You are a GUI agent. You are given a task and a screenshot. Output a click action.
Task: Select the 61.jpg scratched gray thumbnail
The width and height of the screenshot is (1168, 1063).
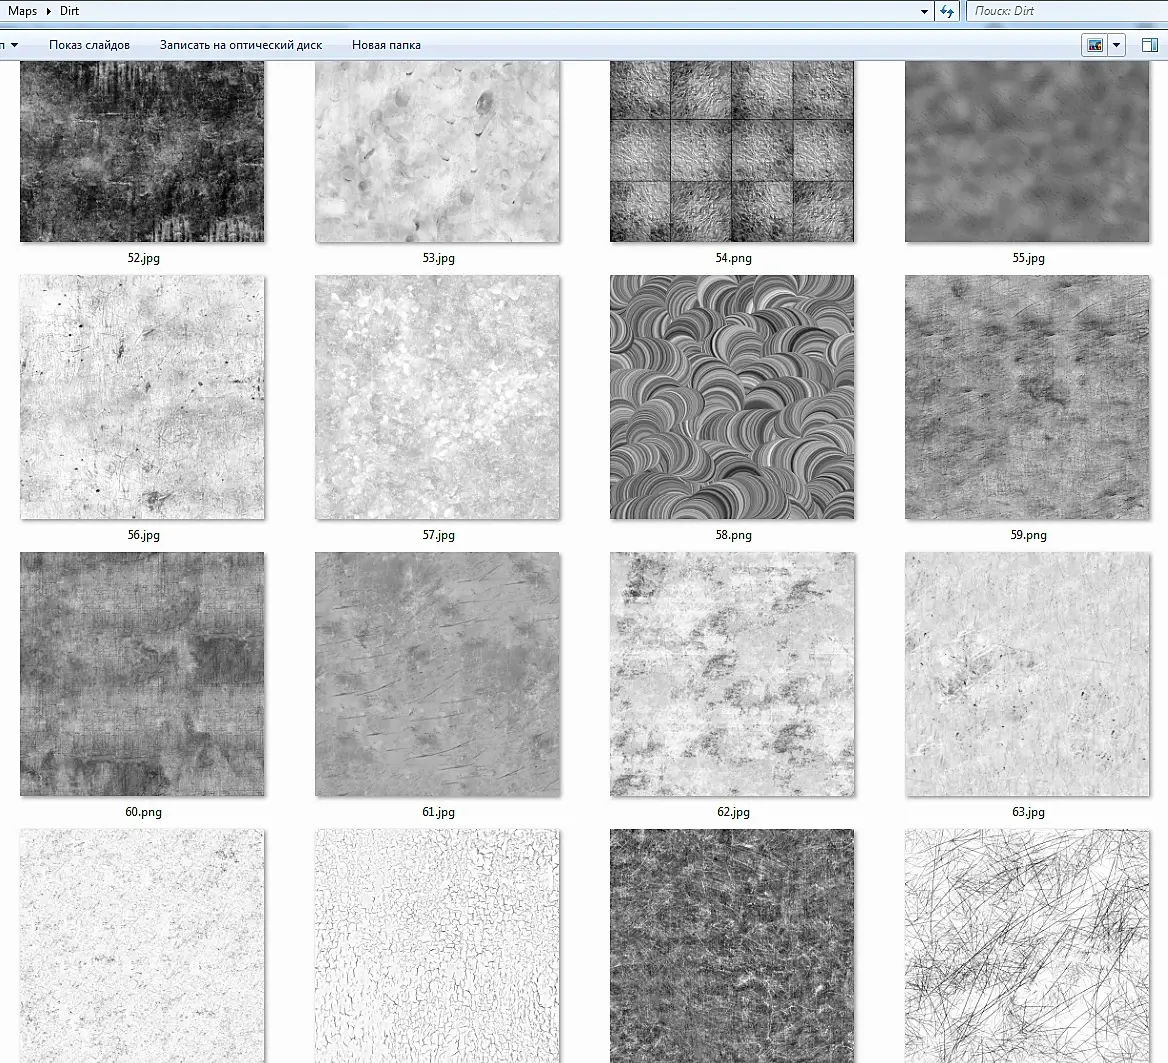click(x=437, y=674)
